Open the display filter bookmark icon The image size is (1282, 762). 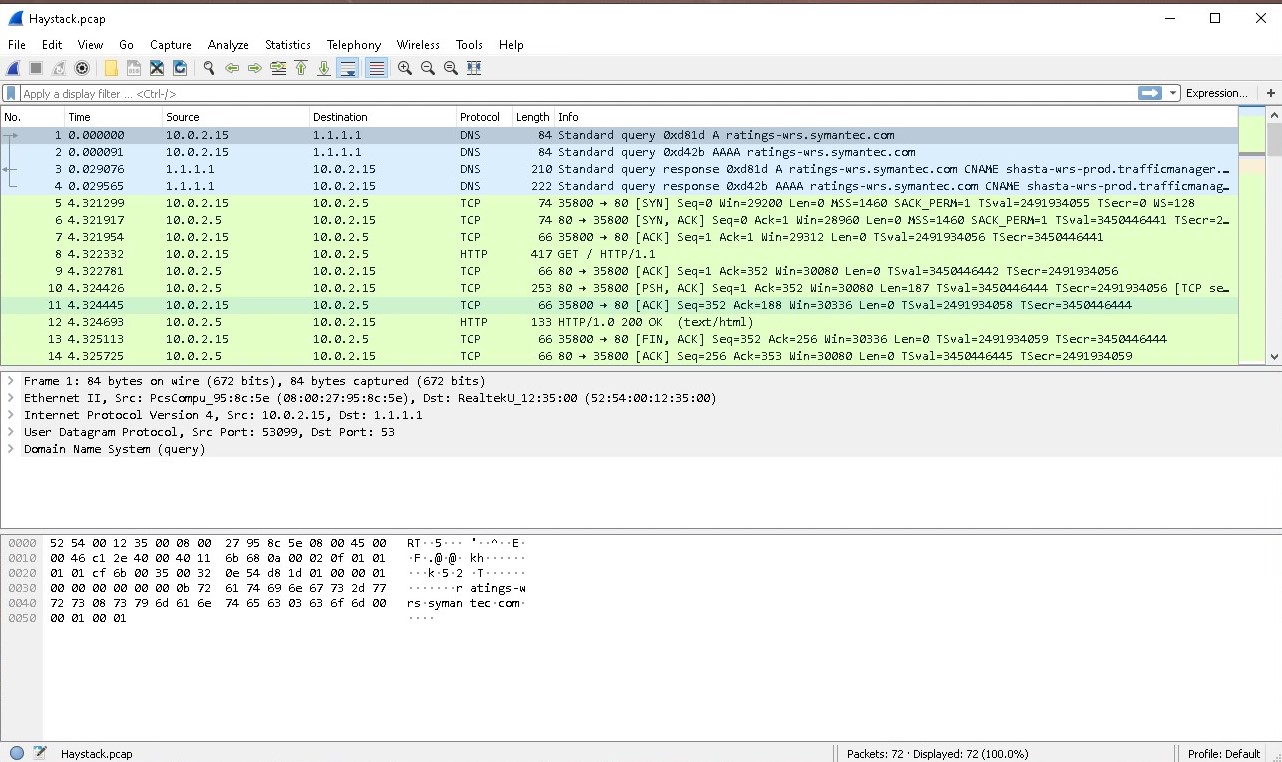pyautogui.click(x=11, y=93)
